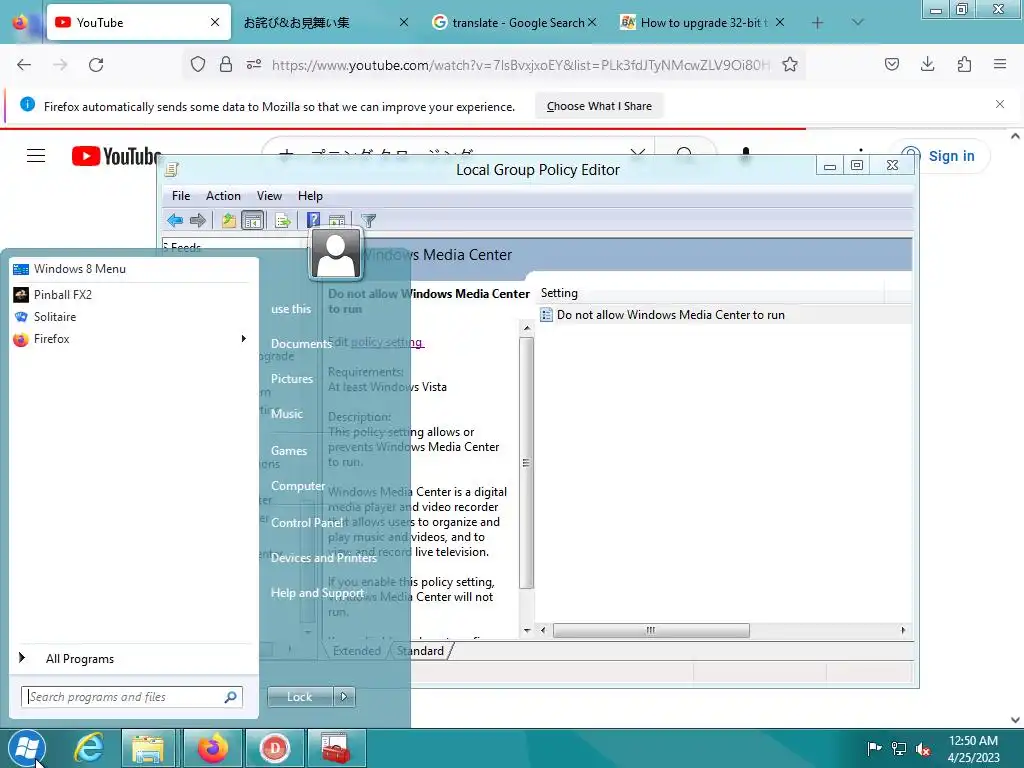The height and width of the screenshot is (768, 1024).
Task: Click the Action Center flag tray icon
Action: 873,748
